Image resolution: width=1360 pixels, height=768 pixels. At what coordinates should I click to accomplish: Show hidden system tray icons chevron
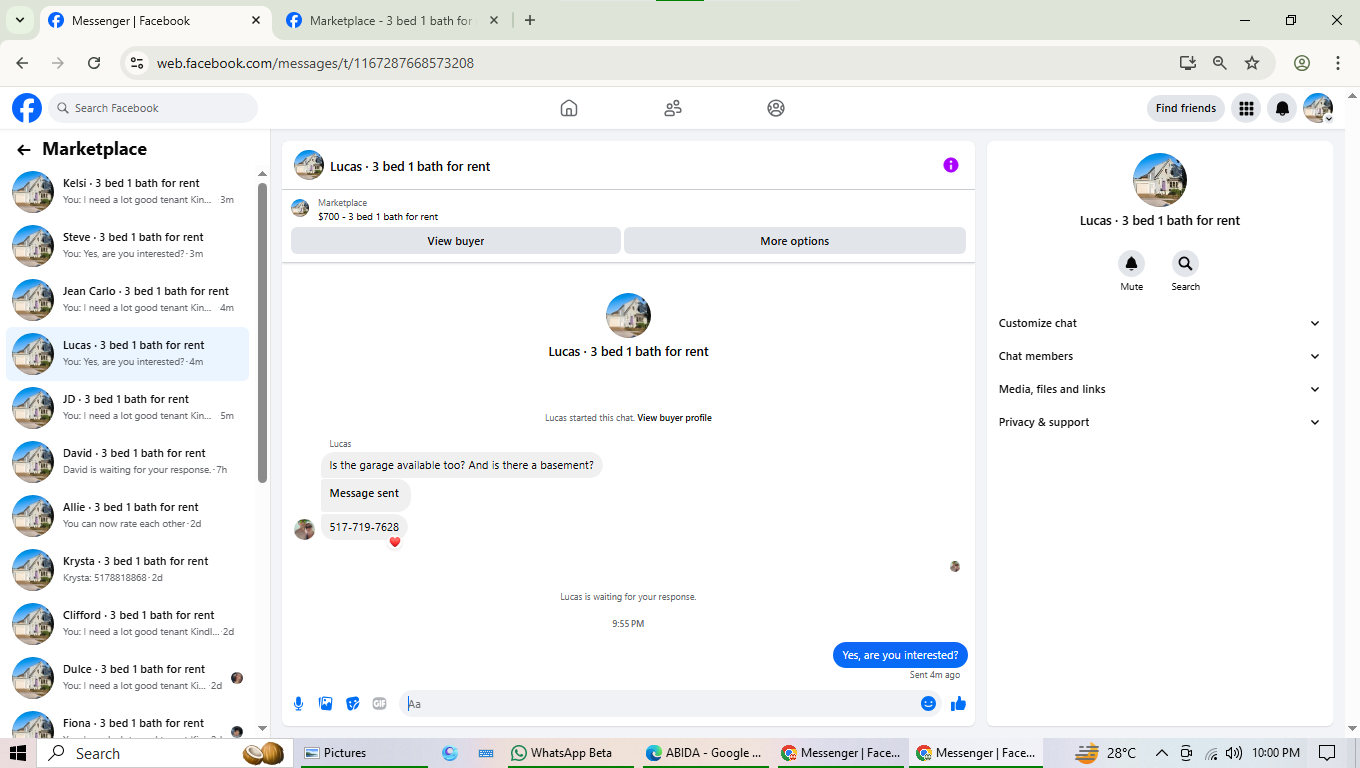click(1162, 753)
